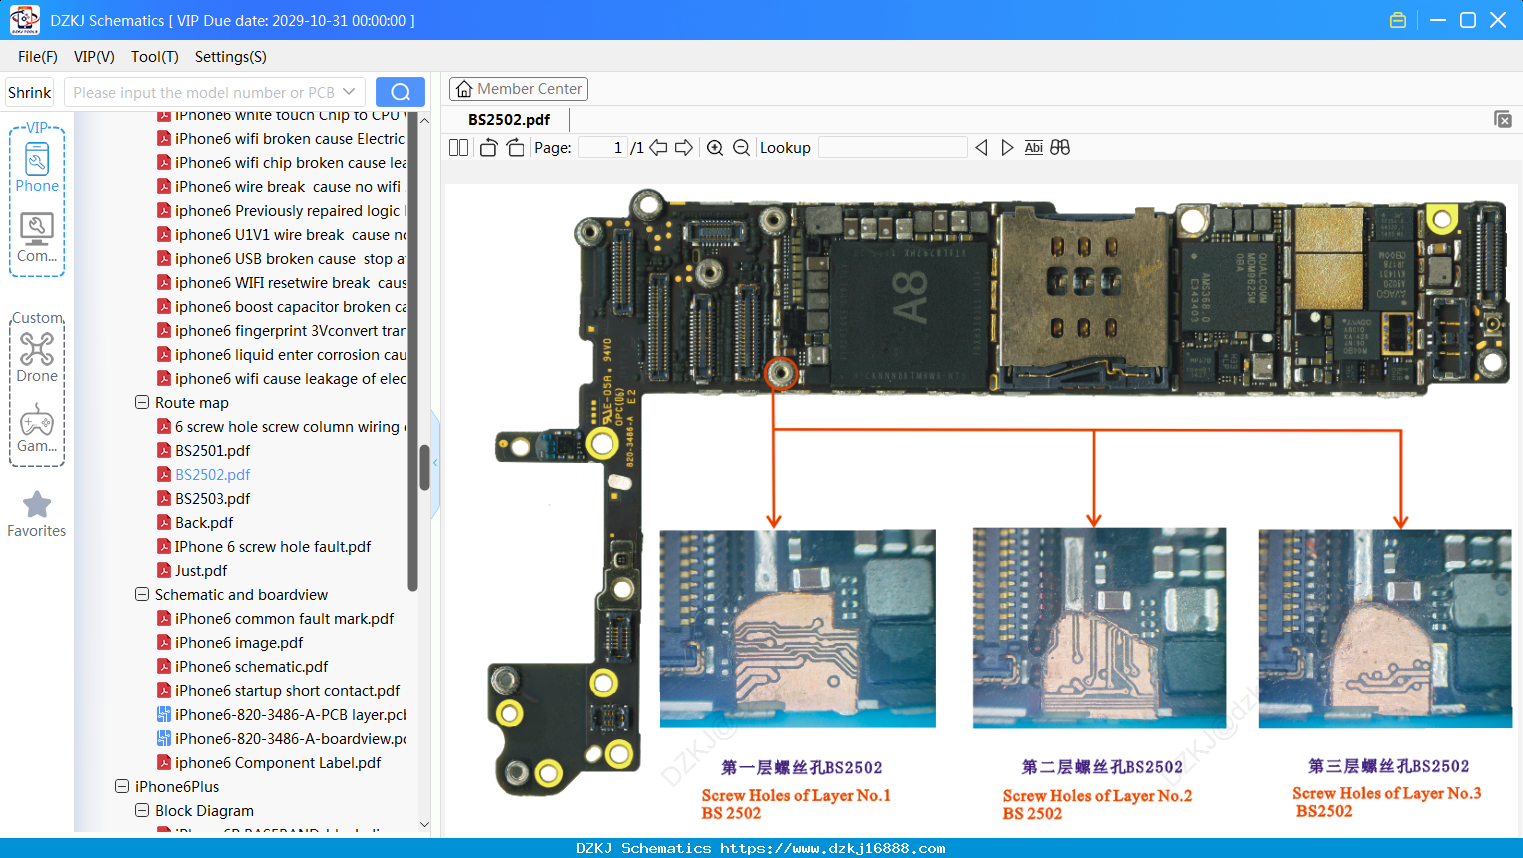This screenshot has width=1523, height=858.
Task: Find previous lookup match
Action: pyautogui.click(x=981, y=148)
